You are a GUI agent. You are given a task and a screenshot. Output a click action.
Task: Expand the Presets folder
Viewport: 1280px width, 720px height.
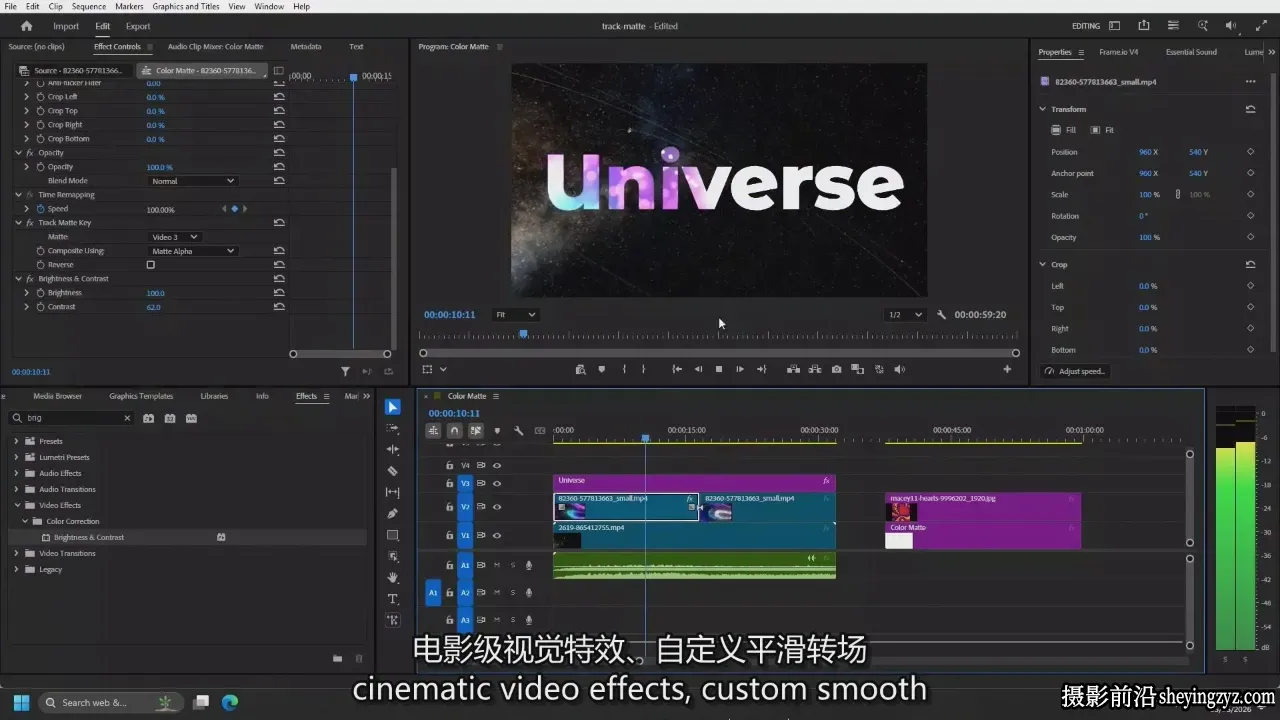pos(16,441)
